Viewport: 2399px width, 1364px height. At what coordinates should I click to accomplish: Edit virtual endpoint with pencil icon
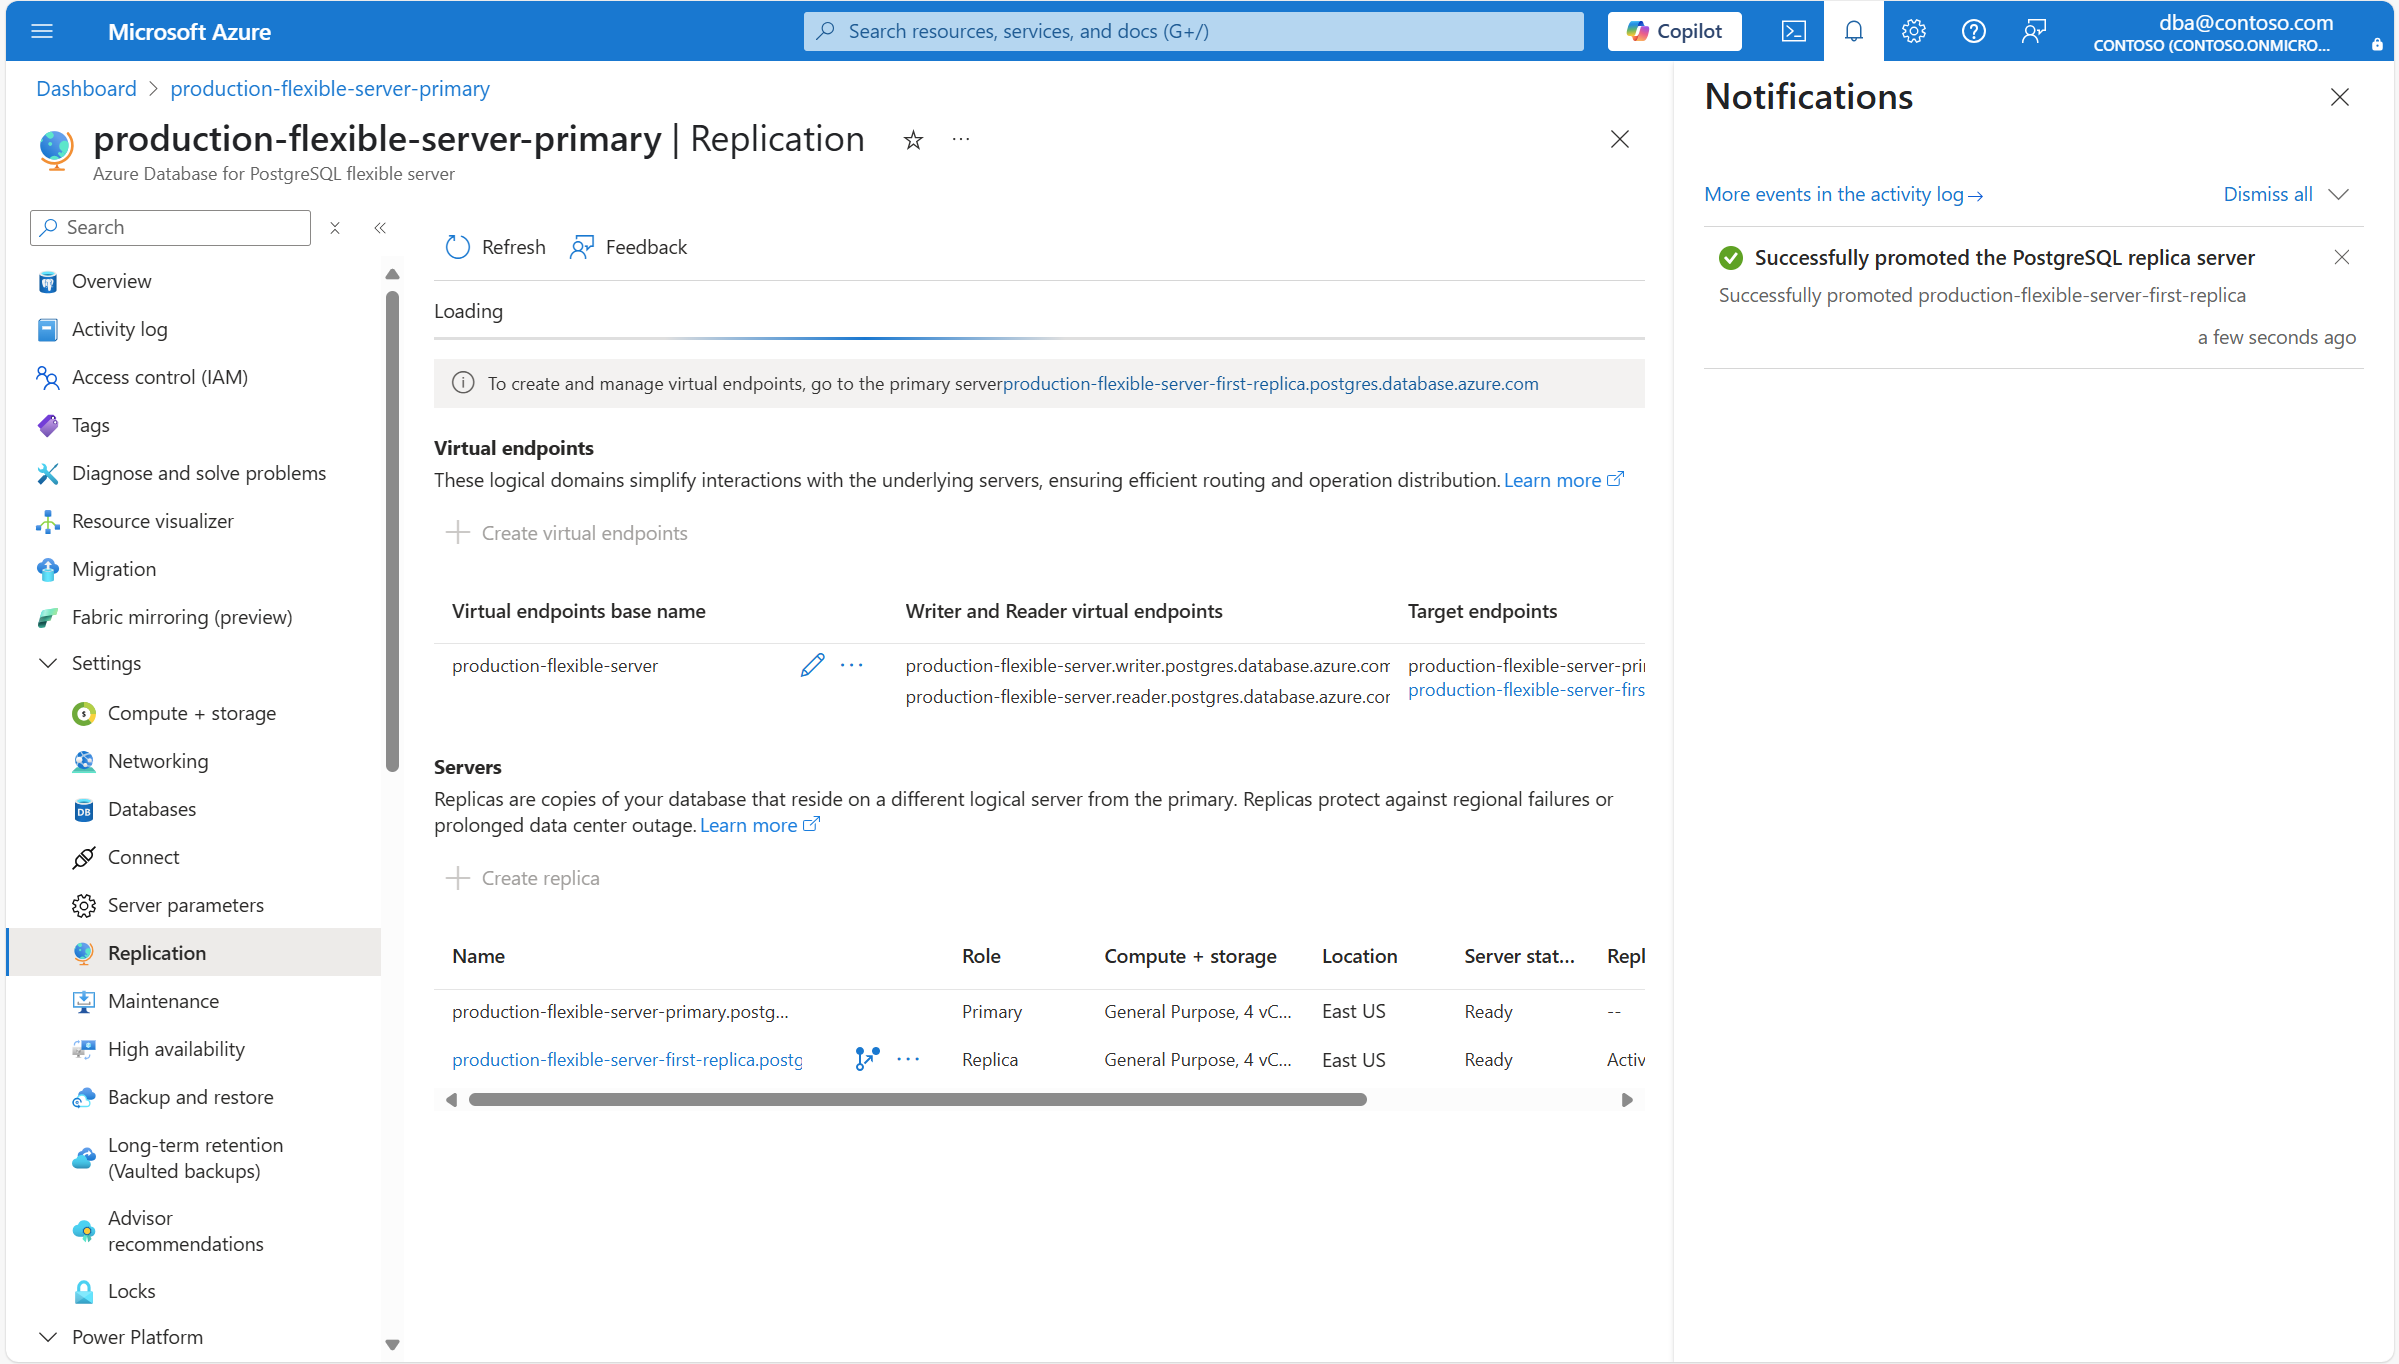[x=812, y=665]
